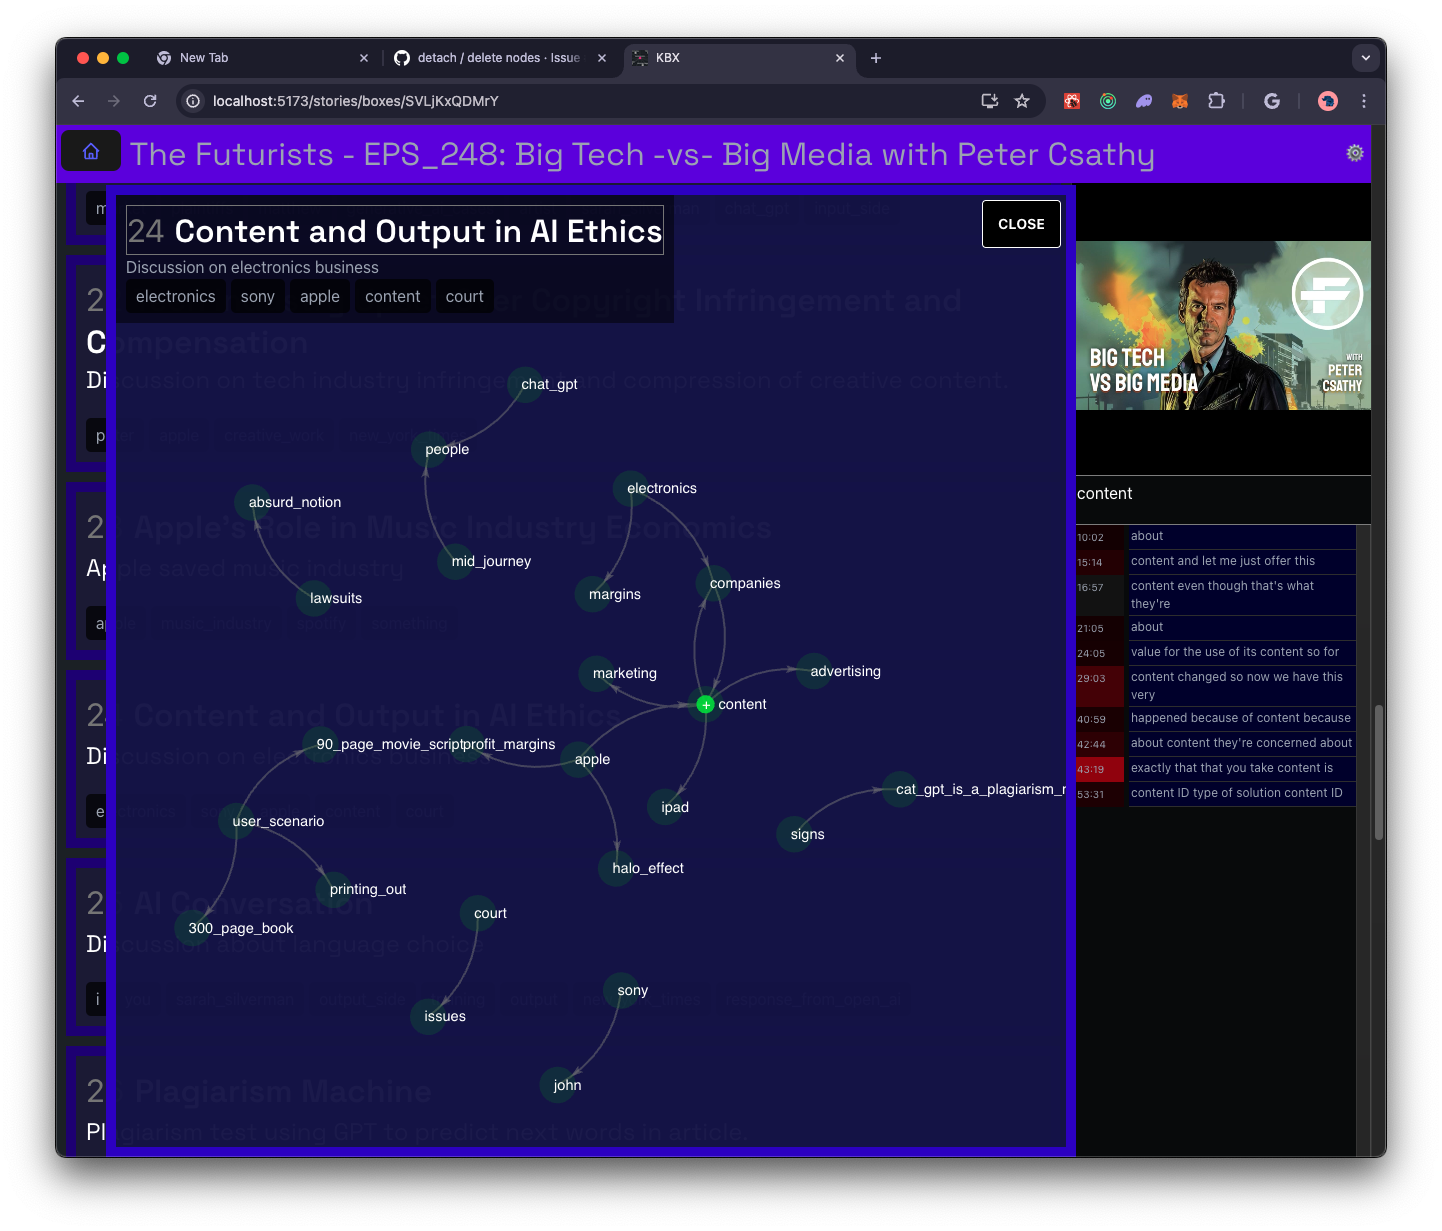The image size is (1442, 1231).
Task: Click the Big Tech vs Big Media thumbnail
Action: 1223,325
